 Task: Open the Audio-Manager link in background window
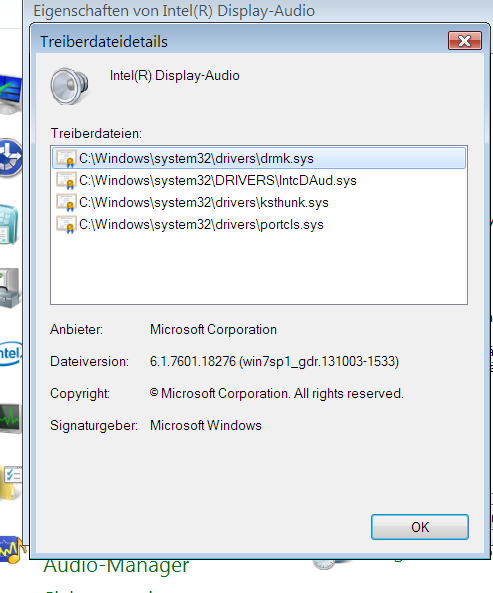pos(116,567)
